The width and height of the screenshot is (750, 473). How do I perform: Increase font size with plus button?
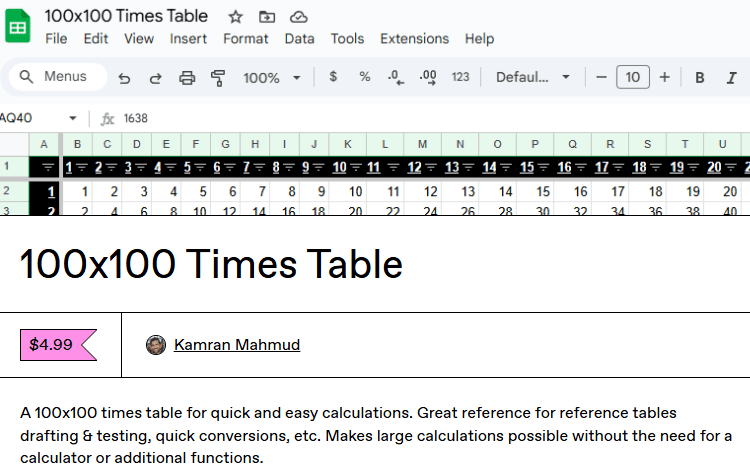click(x=664, y=77)
